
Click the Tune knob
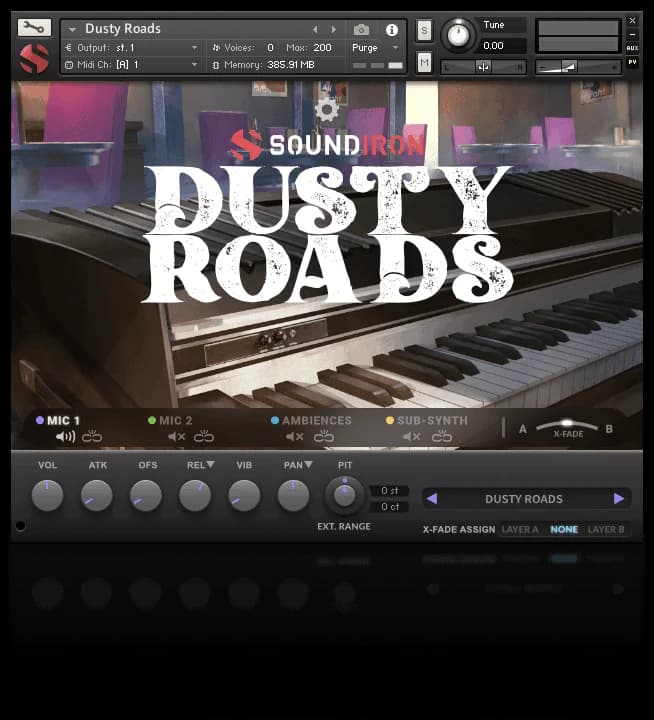pos(458,34)
